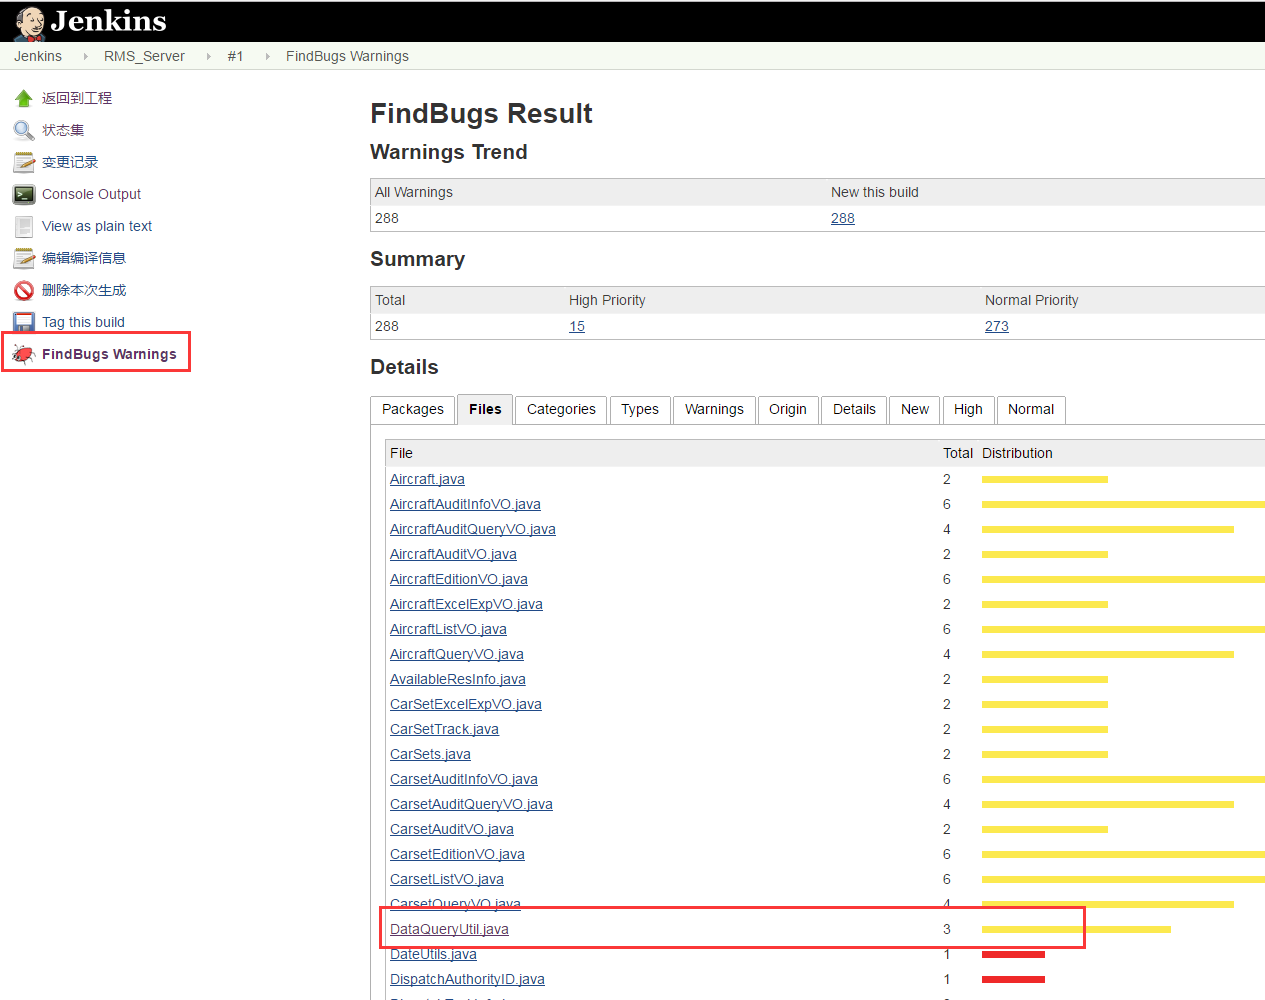The width and height of the screenshot is (1265, 1000).
Task: Click the Tag this build save icon
Action: tap(24, 322)
